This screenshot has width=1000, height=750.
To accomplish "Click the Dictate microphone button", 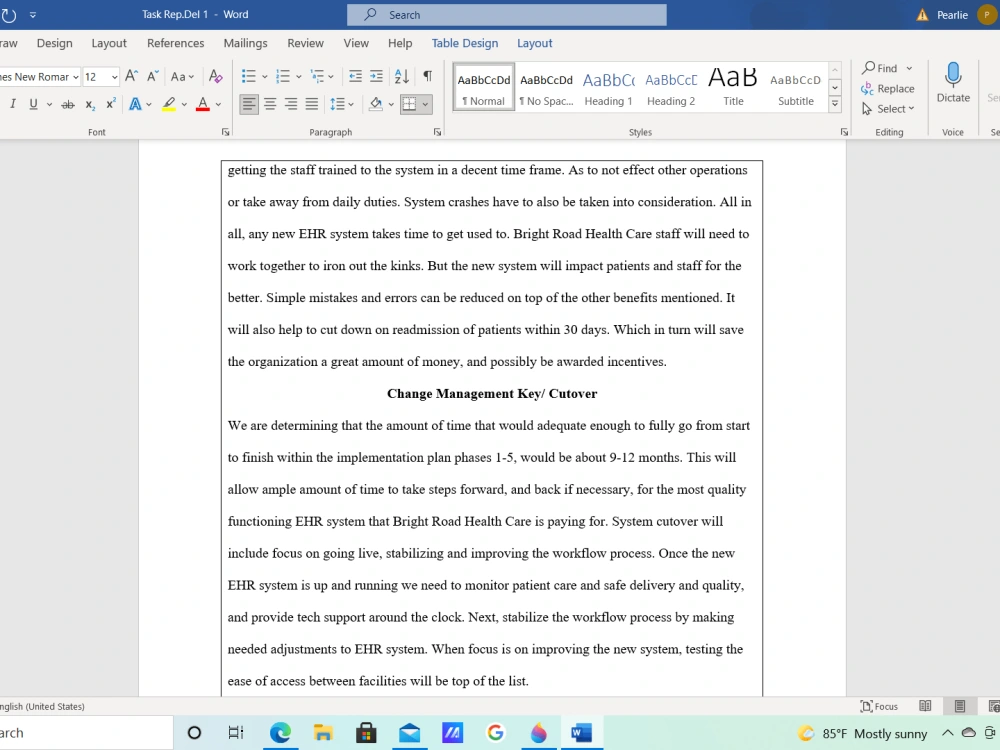I will coord(953,83).
